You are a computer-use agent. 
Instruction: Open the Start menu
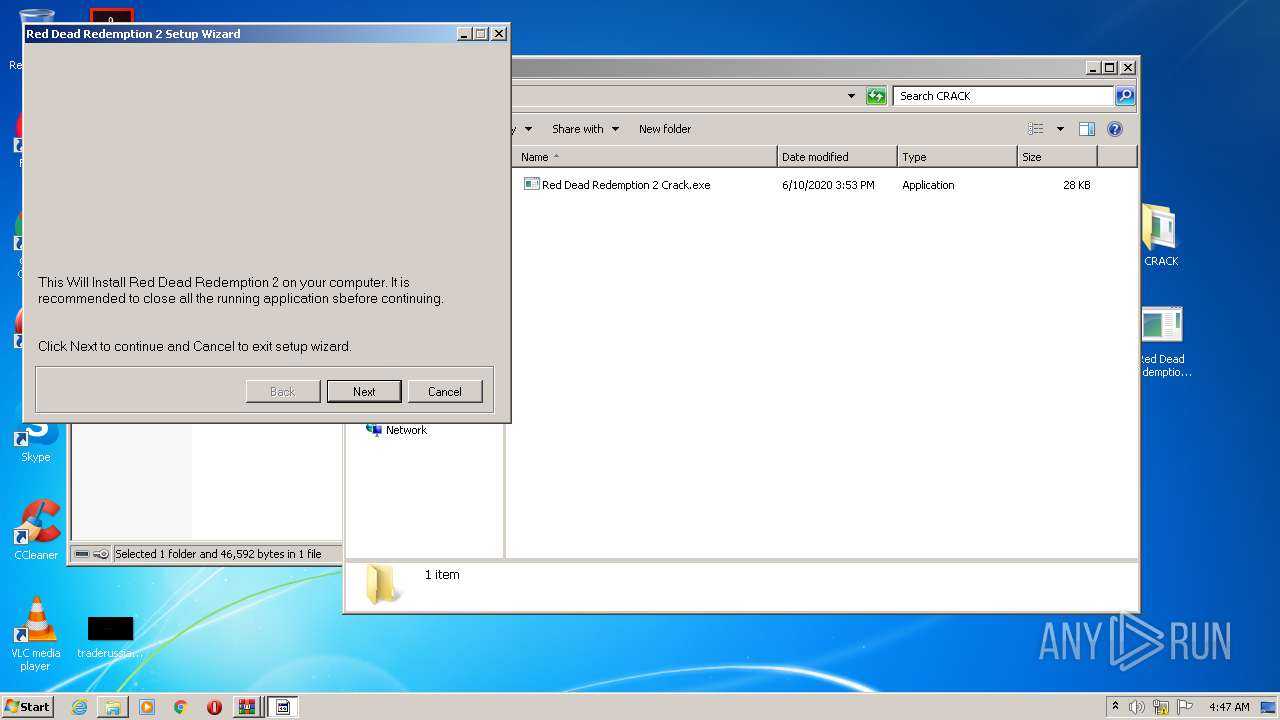click(x=28, y=706)
